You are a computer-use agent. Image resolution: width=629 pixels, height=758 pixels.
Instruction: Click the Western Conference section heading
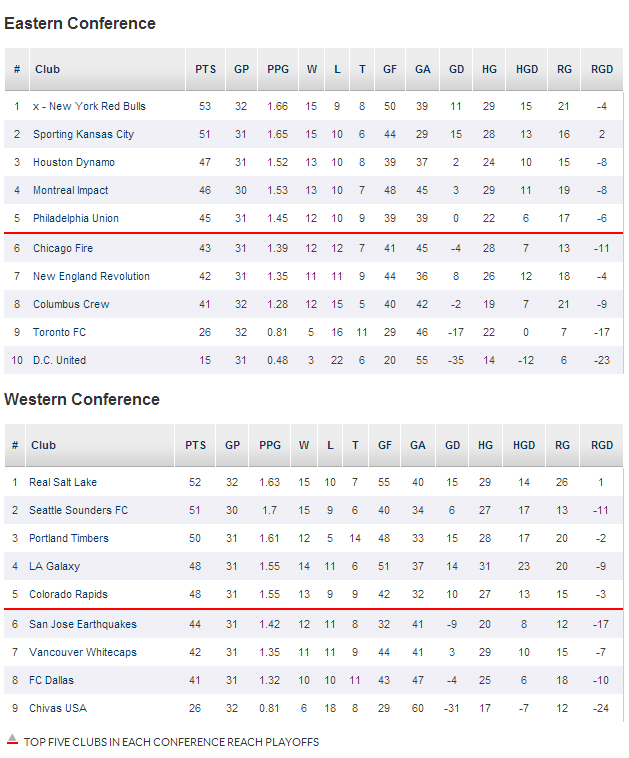point(82,399)
